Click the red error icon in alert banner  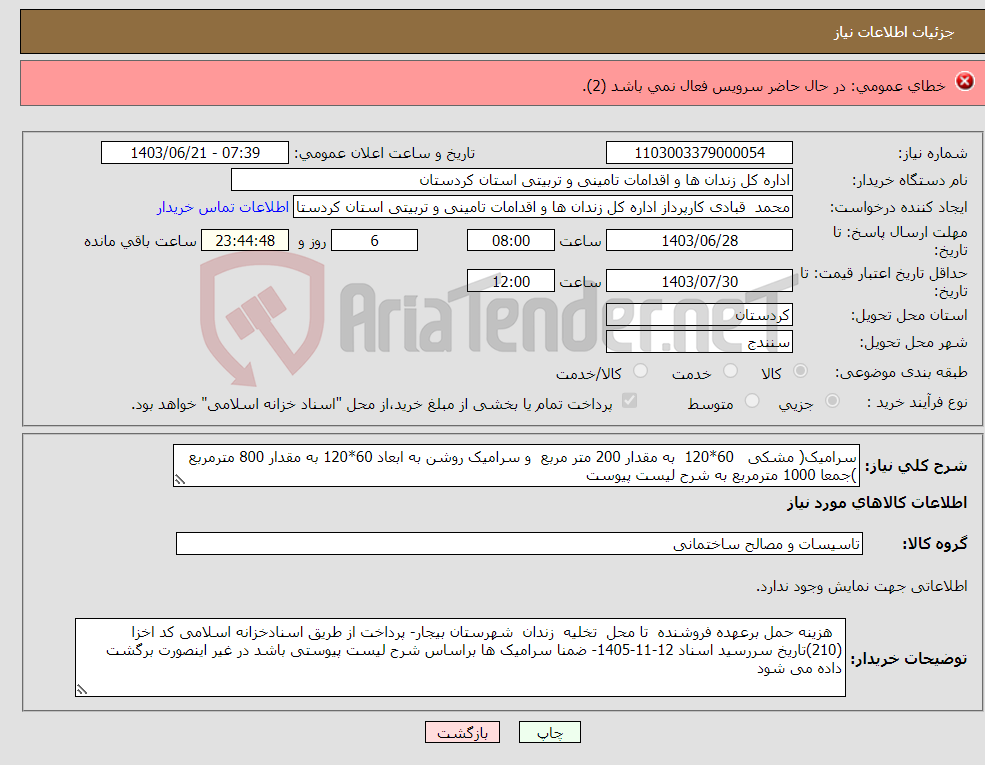(964, 82)
